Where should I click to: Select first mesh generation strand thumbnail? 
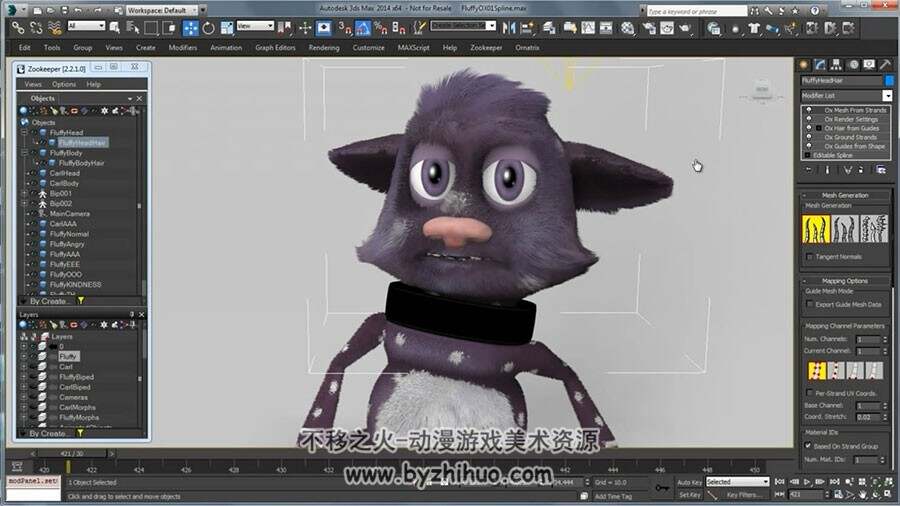(x=816, y=228)
